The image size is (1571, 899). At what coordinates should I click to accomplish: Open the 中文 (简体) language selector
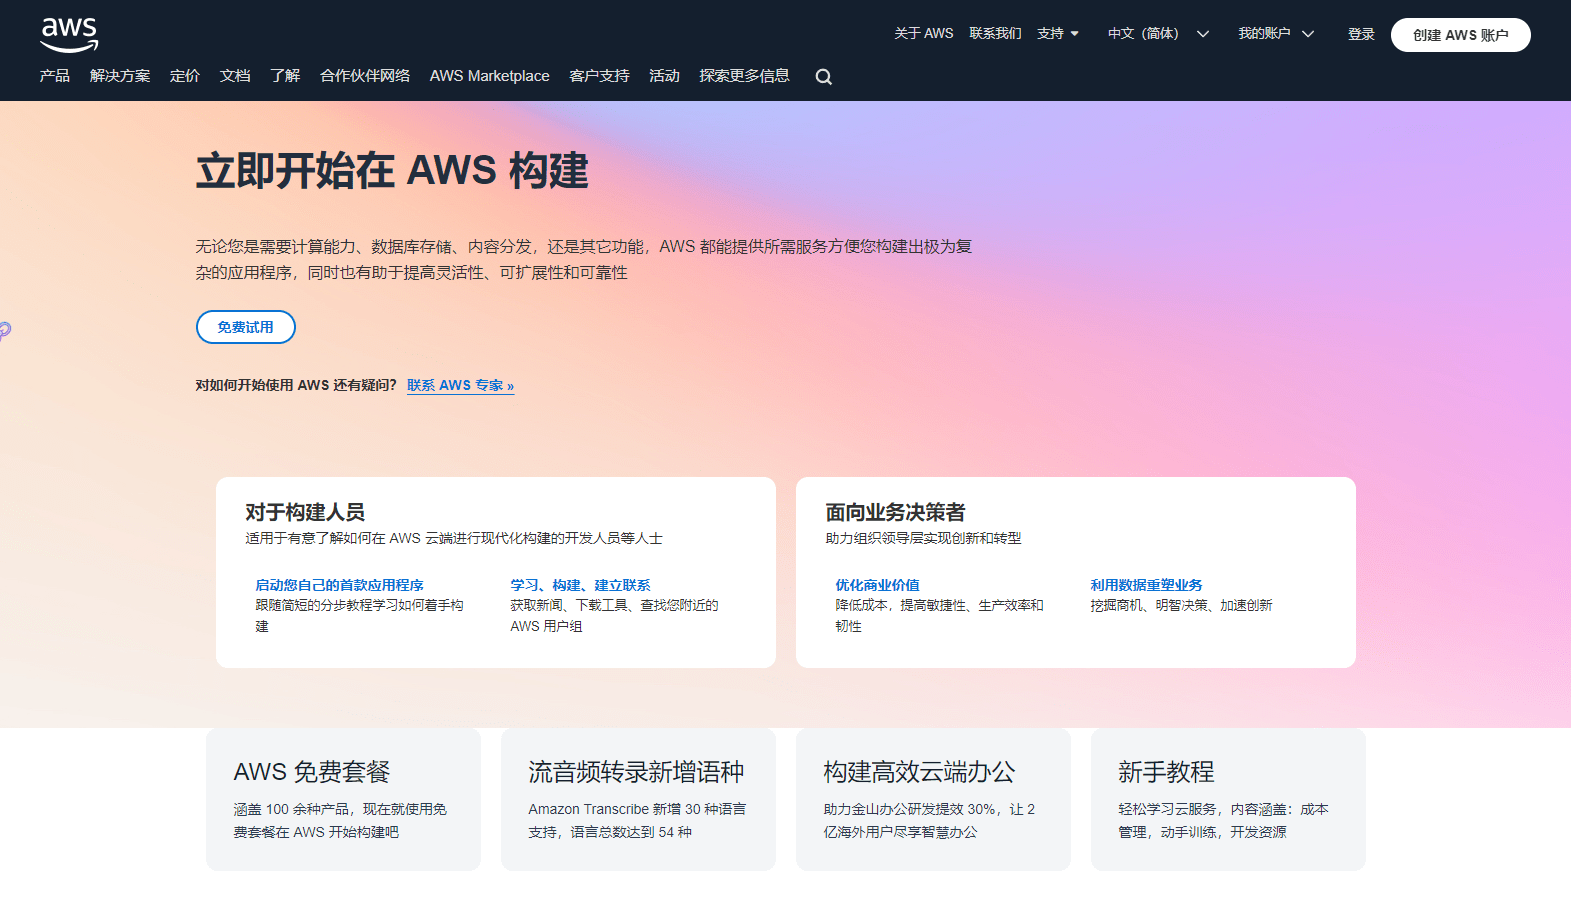[x=1158, y=33]
